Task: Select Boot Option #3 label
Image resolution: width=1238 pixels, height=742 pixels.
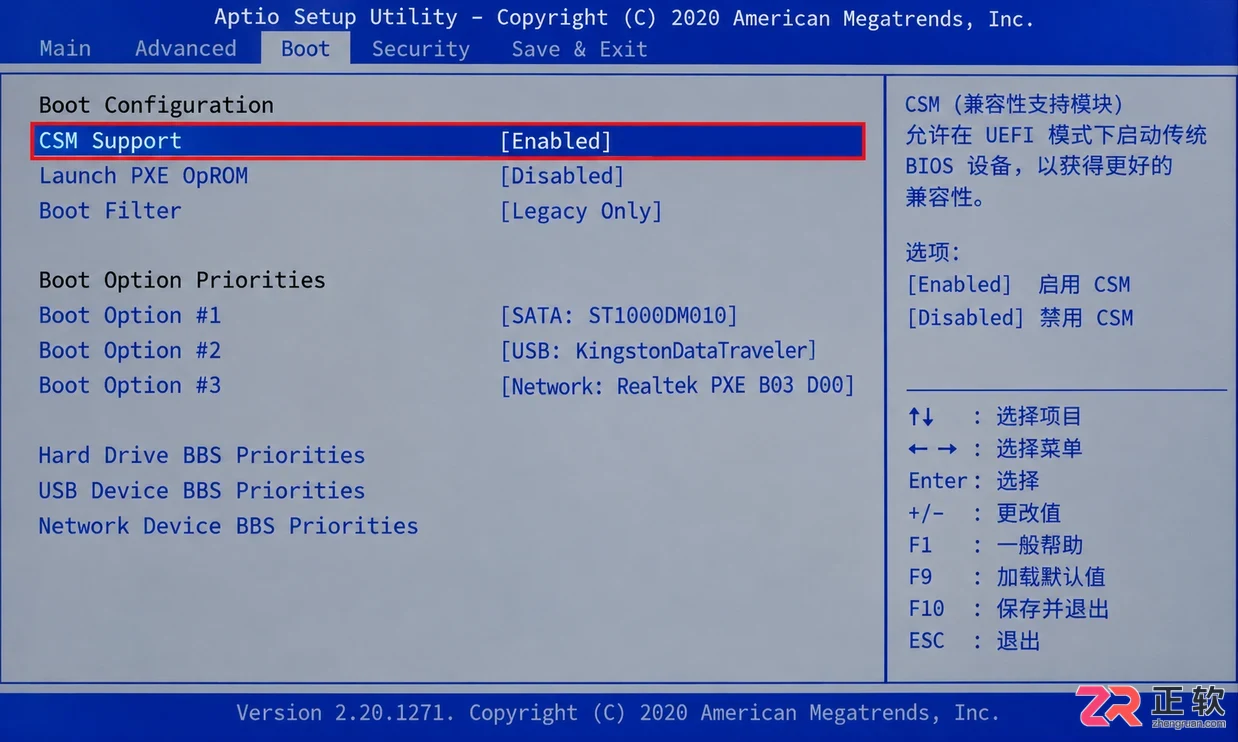Action: click(130, 386)
